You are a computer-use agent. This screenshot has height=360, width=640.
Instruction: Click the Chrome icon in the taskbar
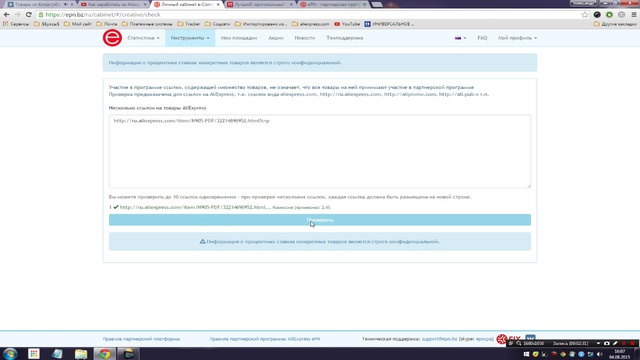pos(104,353)
